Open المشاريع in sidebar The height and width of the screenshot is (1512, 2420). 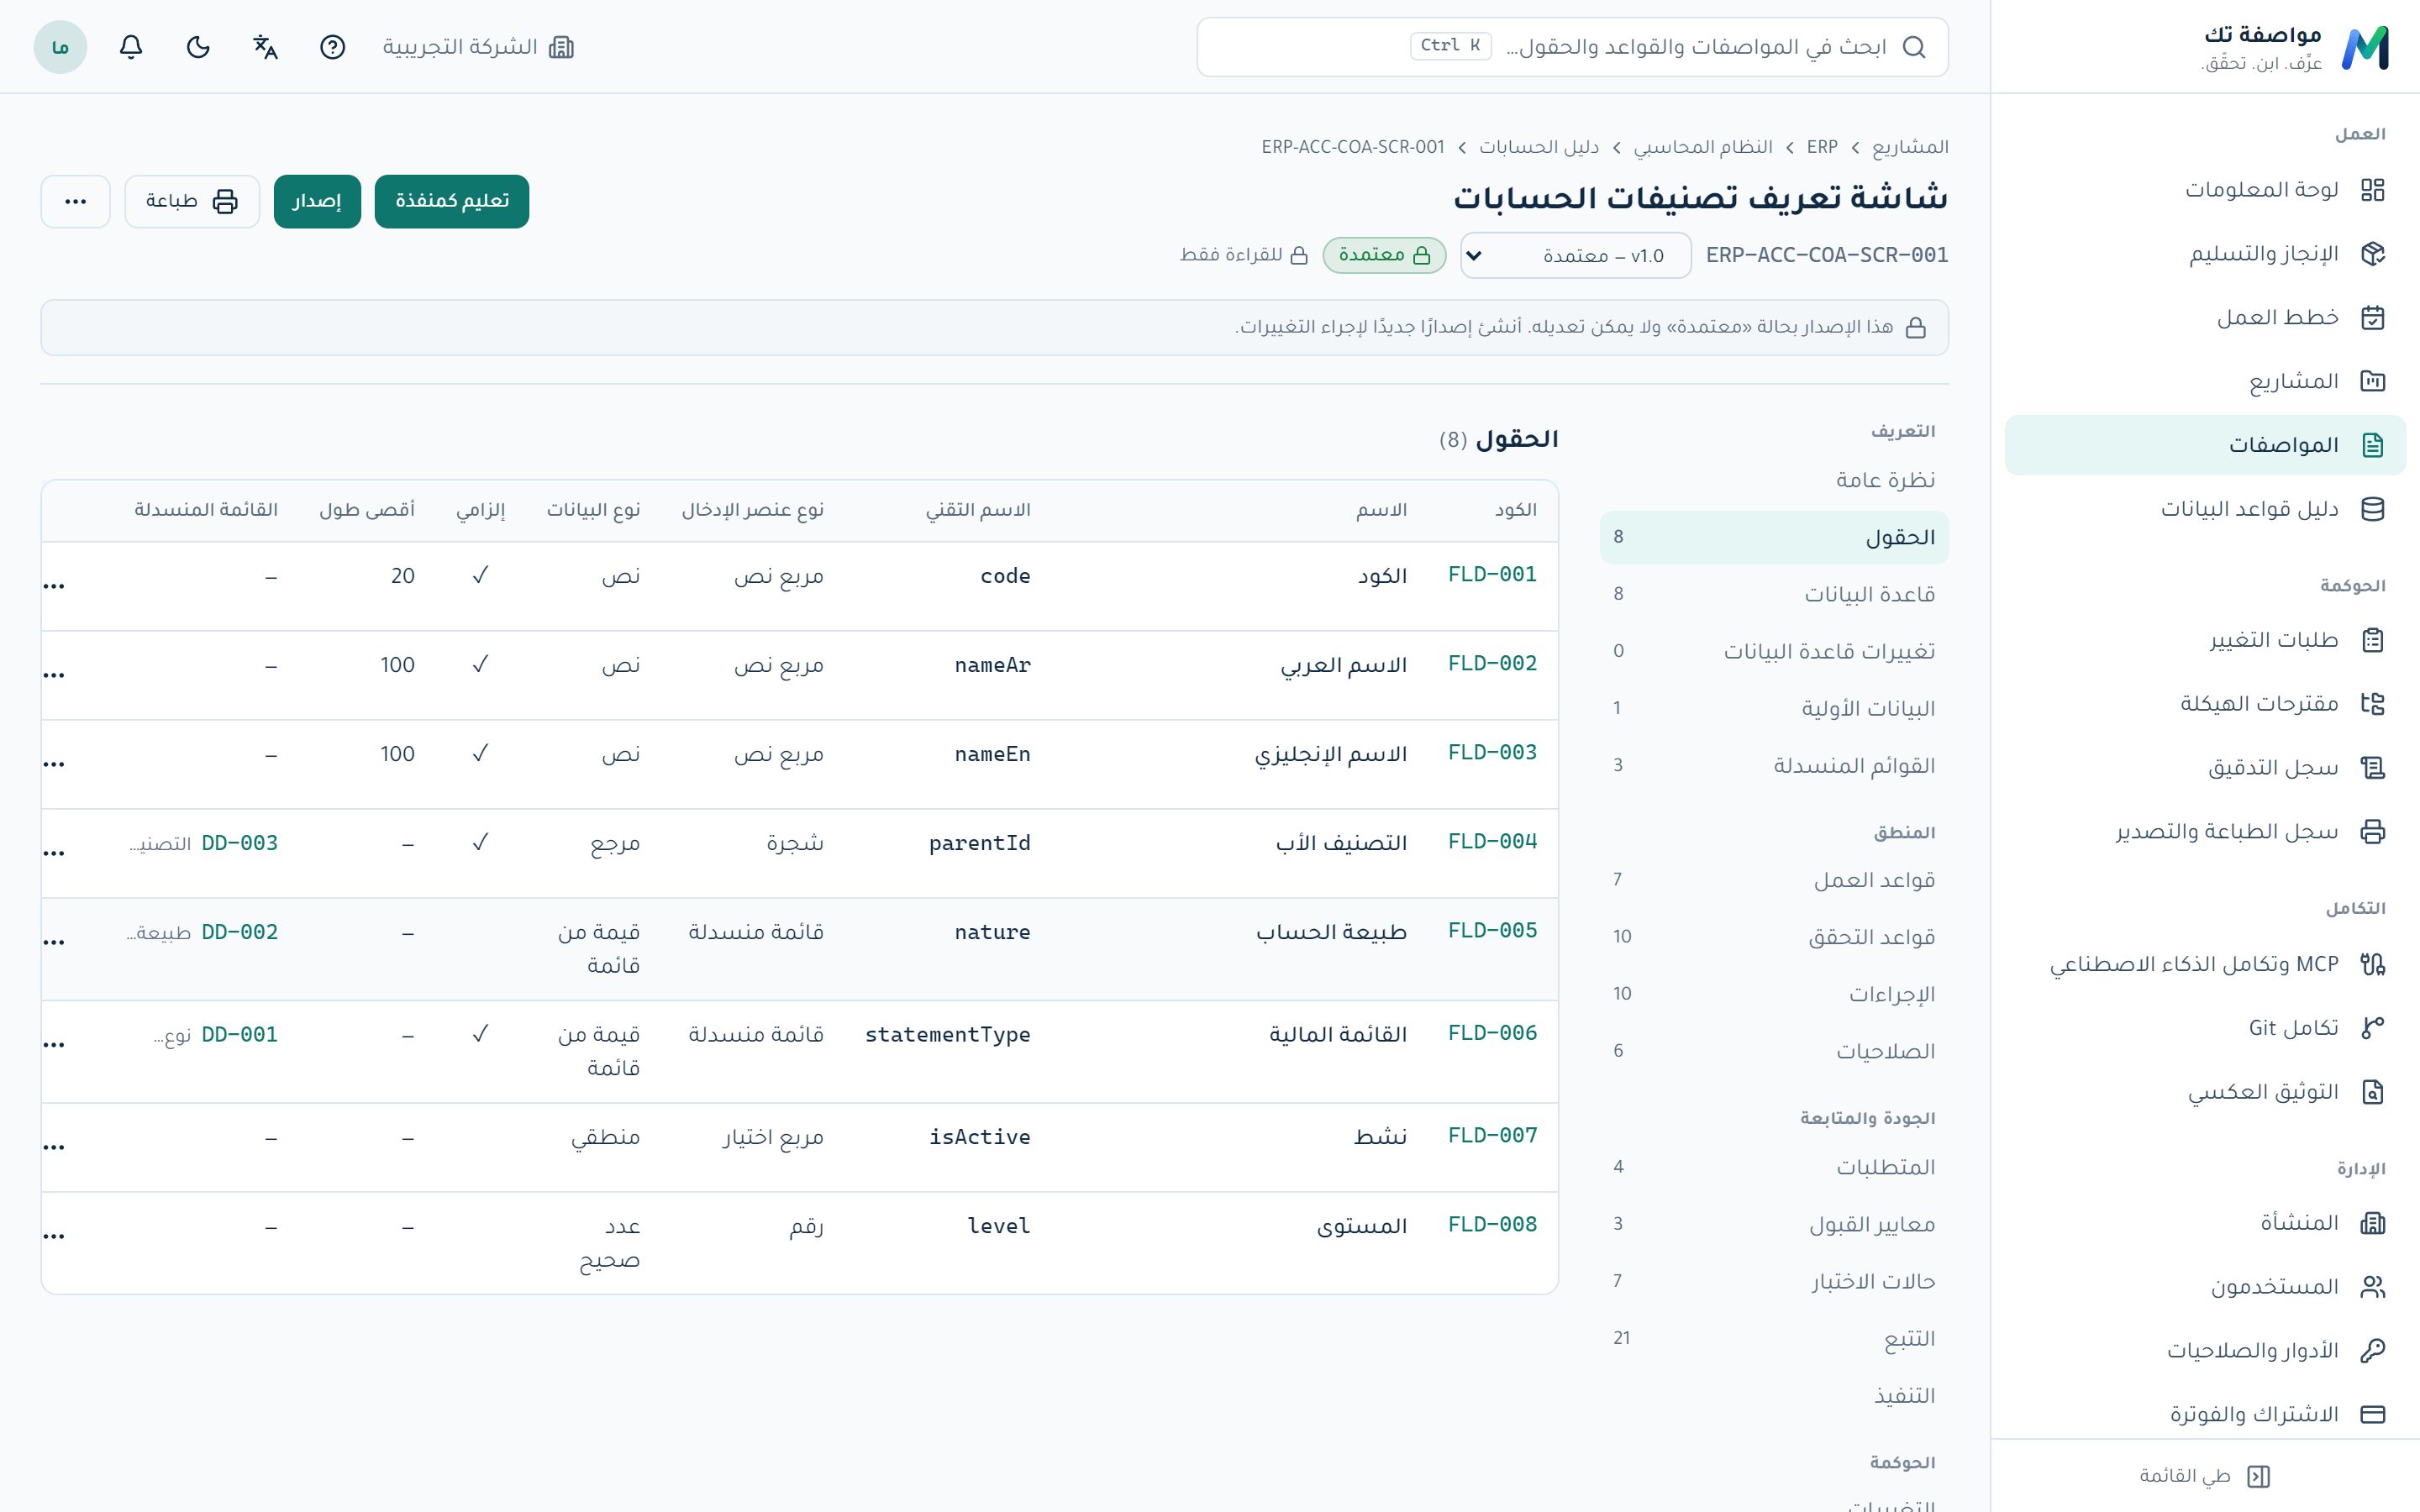2205,381
